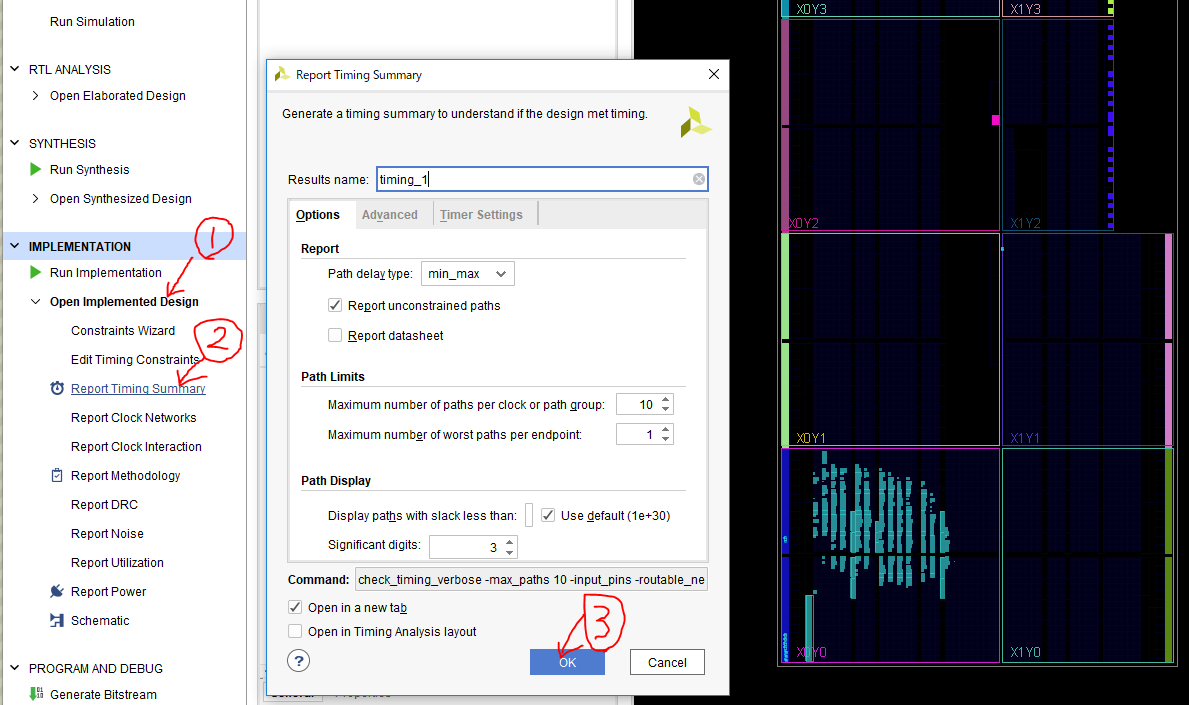1189x705 pixels.
Task: Clear the Results name field with the x icon
Action: (698, 178)
